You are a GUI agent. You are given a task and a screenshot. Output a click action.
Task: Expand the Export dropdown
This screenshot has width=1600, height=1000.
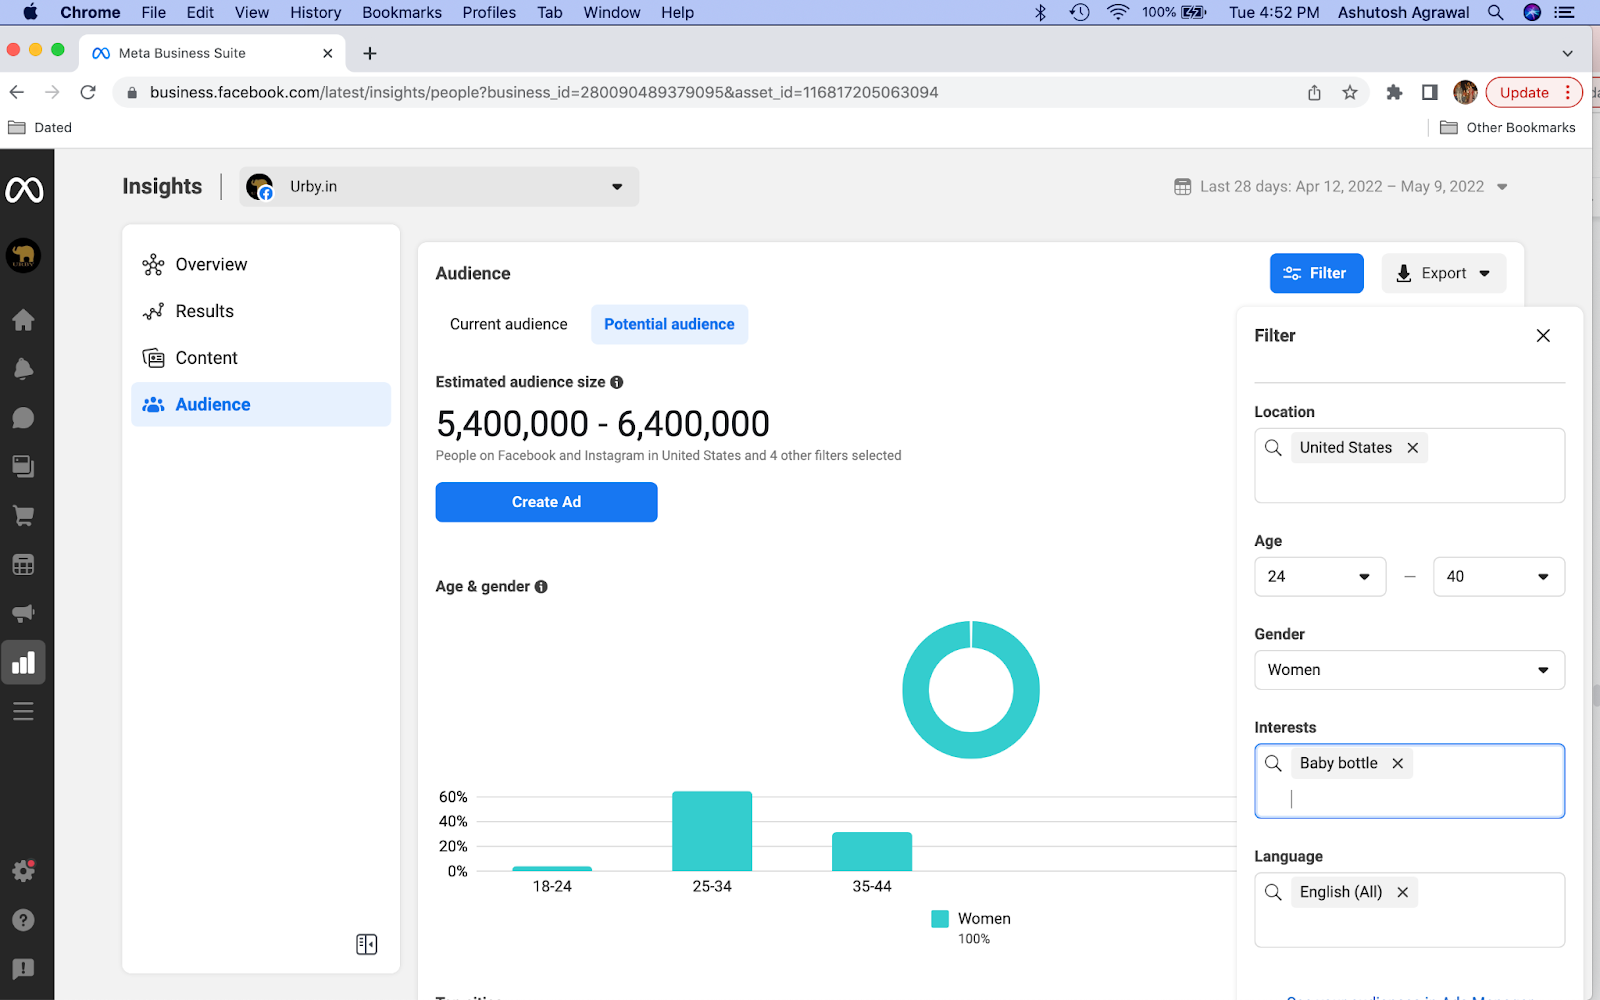click(1444, 273)
